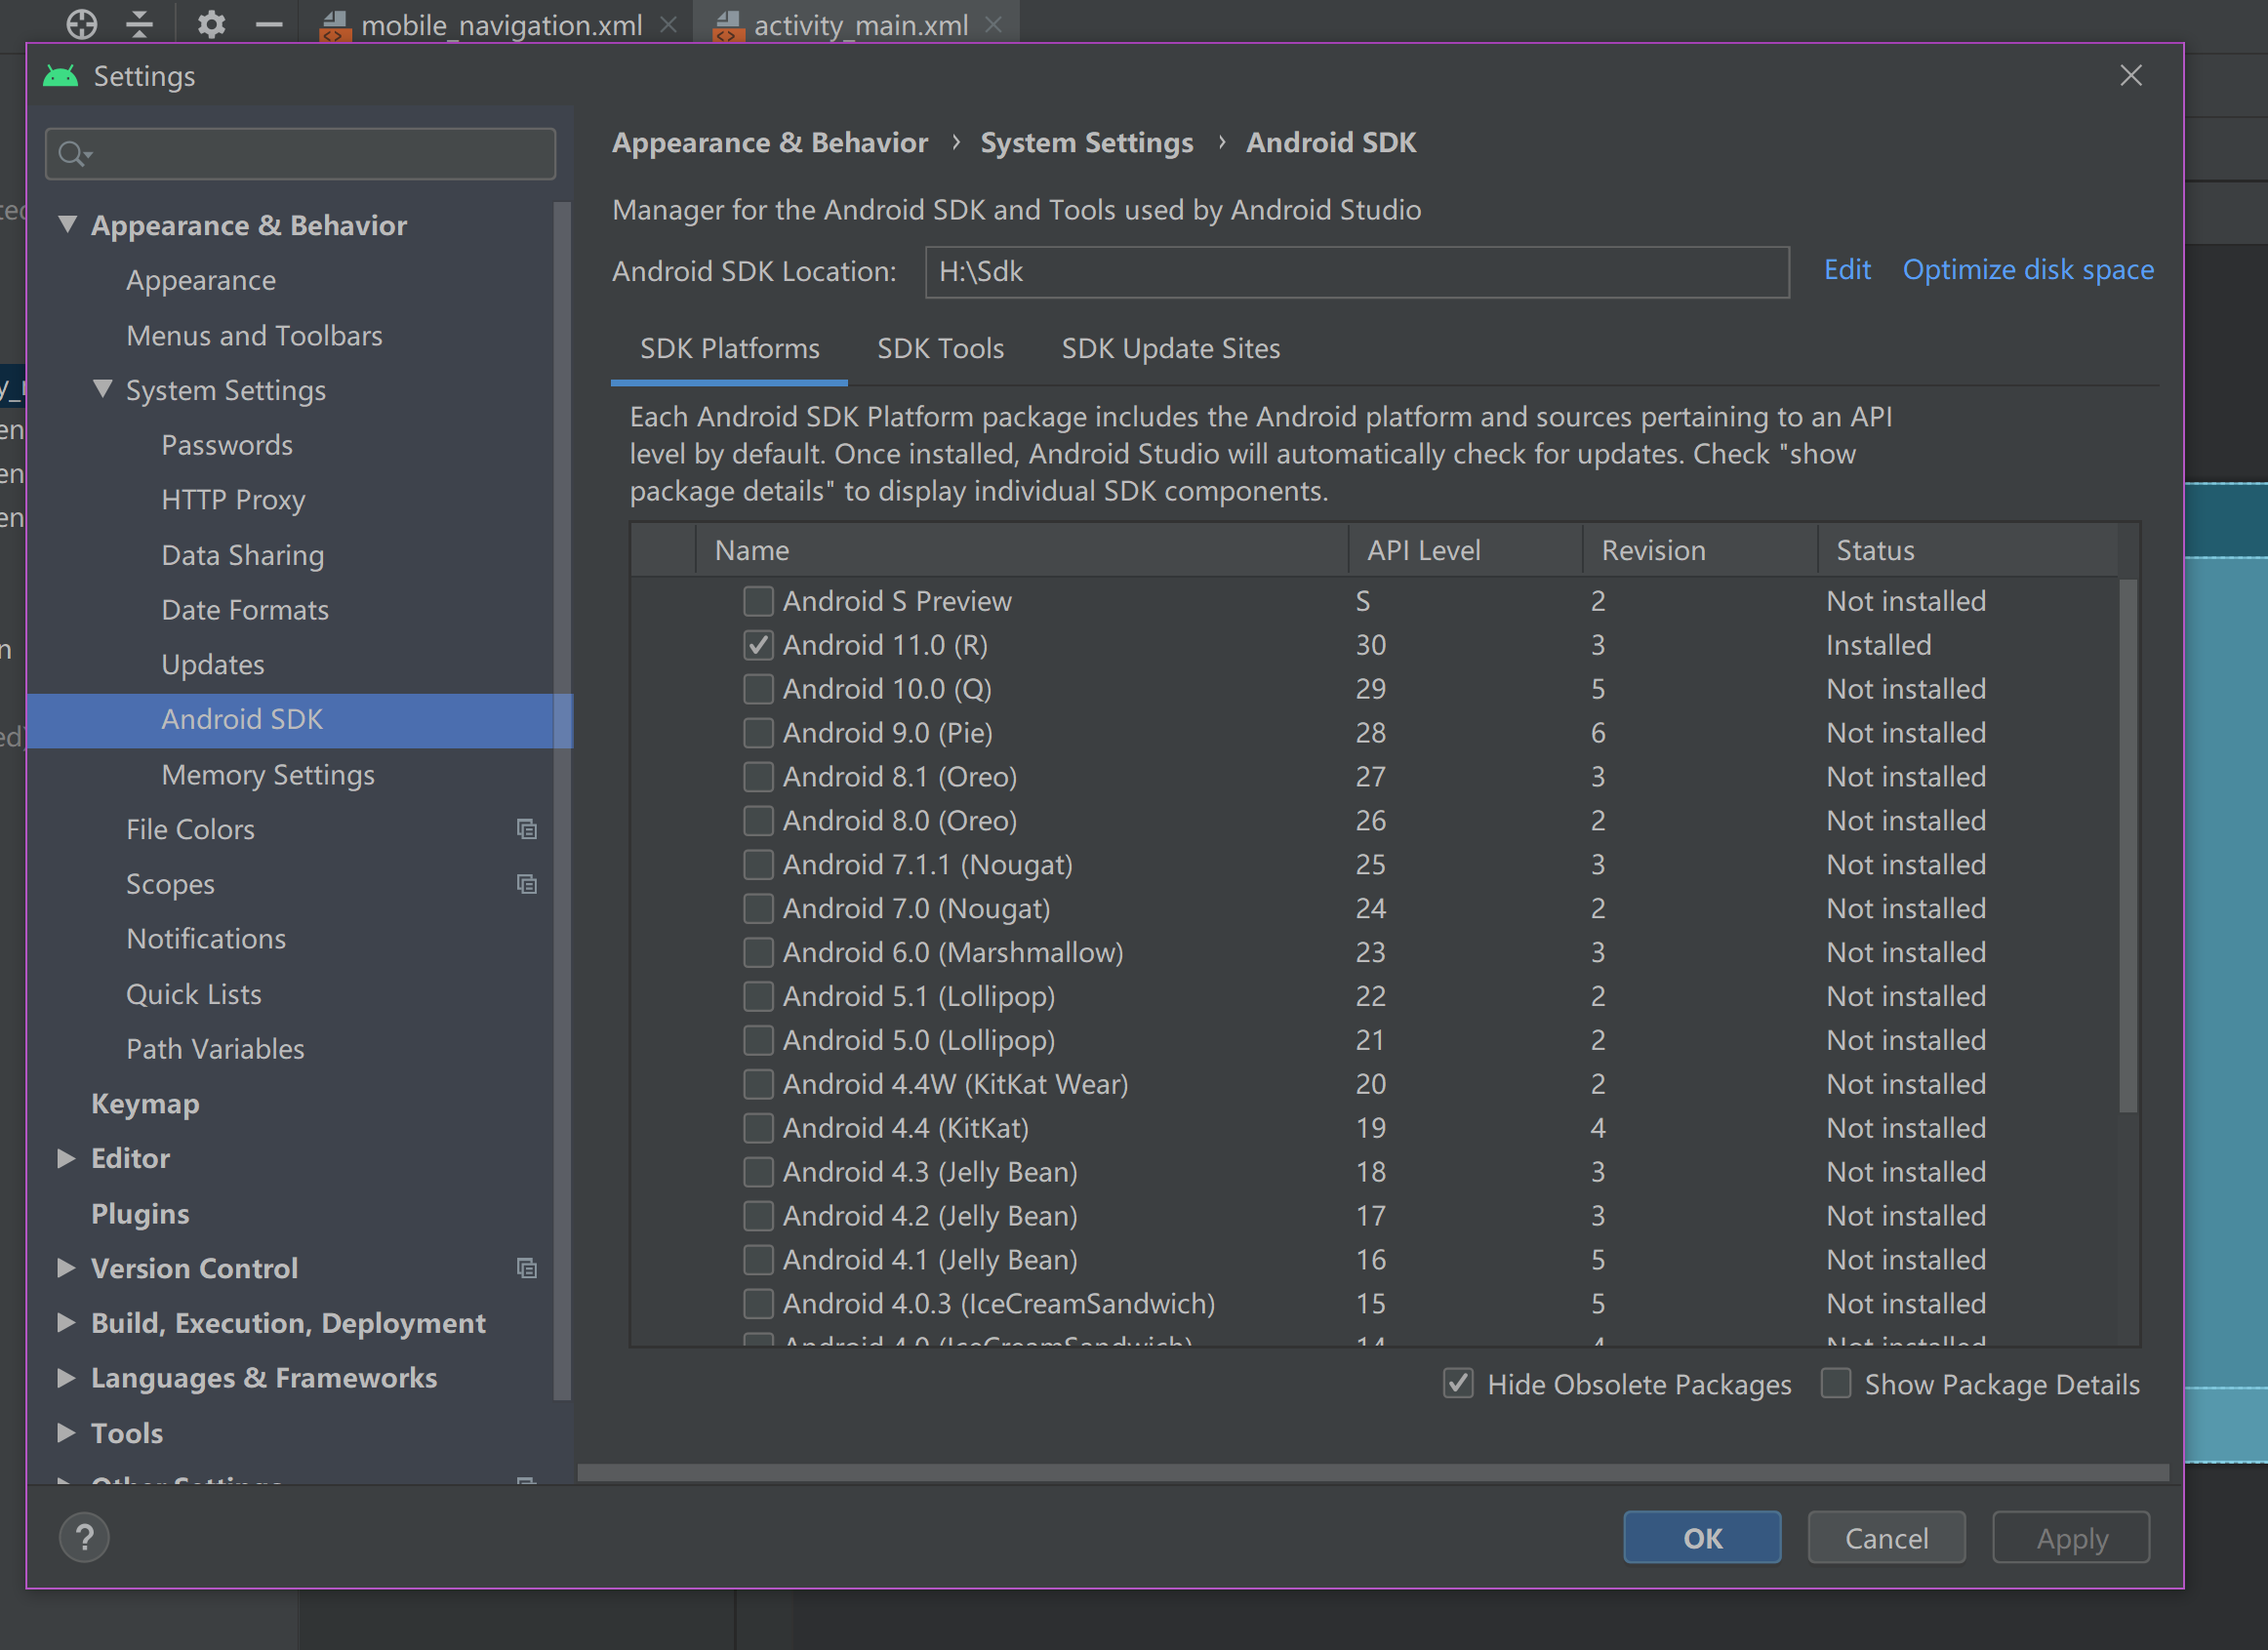This screenshot has height=1650, width=2268.
Task: Switch to the SDK Tools tab
Action: point(940,349)
